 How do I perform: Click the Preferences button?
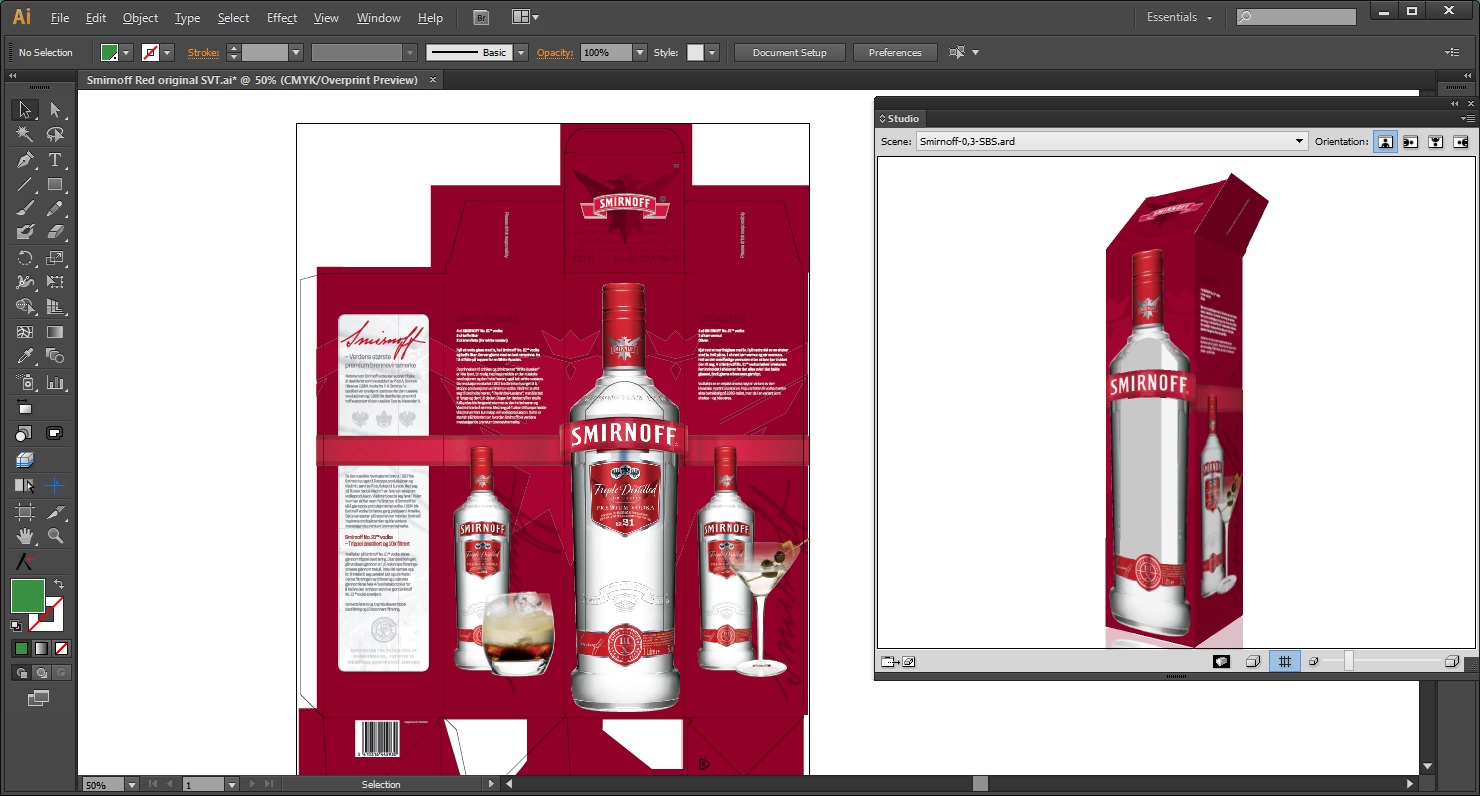pos(895,53)
